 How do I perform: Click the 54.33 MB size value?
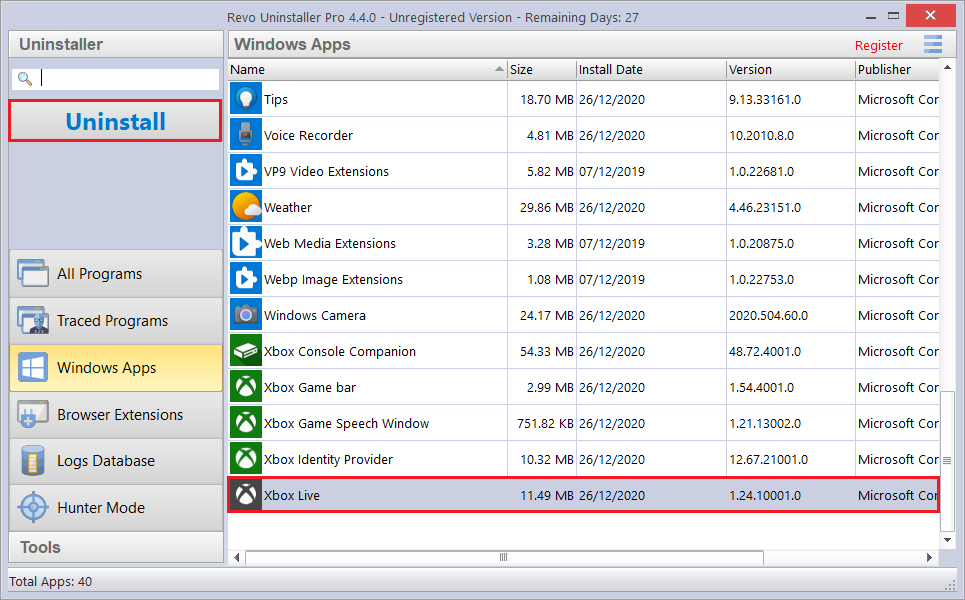pos(547,351)
